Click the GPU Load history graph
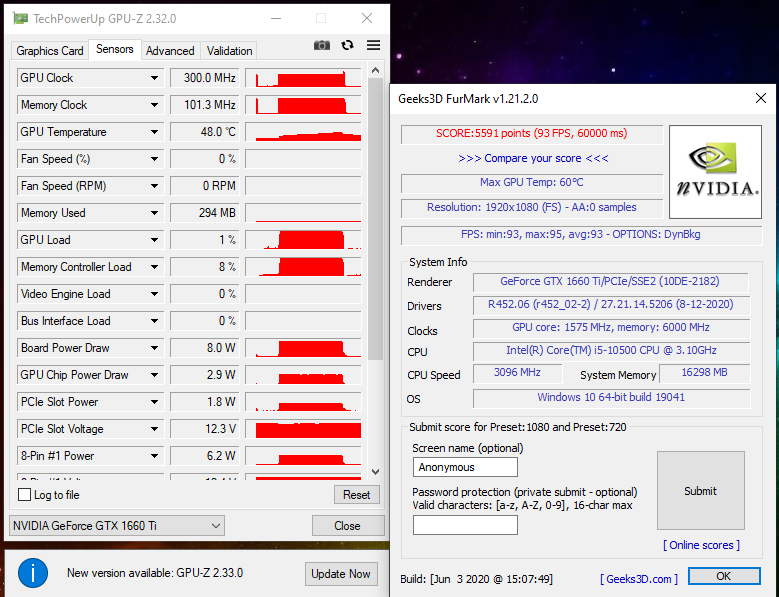This screenshot has height=597, width=779. 304,240
